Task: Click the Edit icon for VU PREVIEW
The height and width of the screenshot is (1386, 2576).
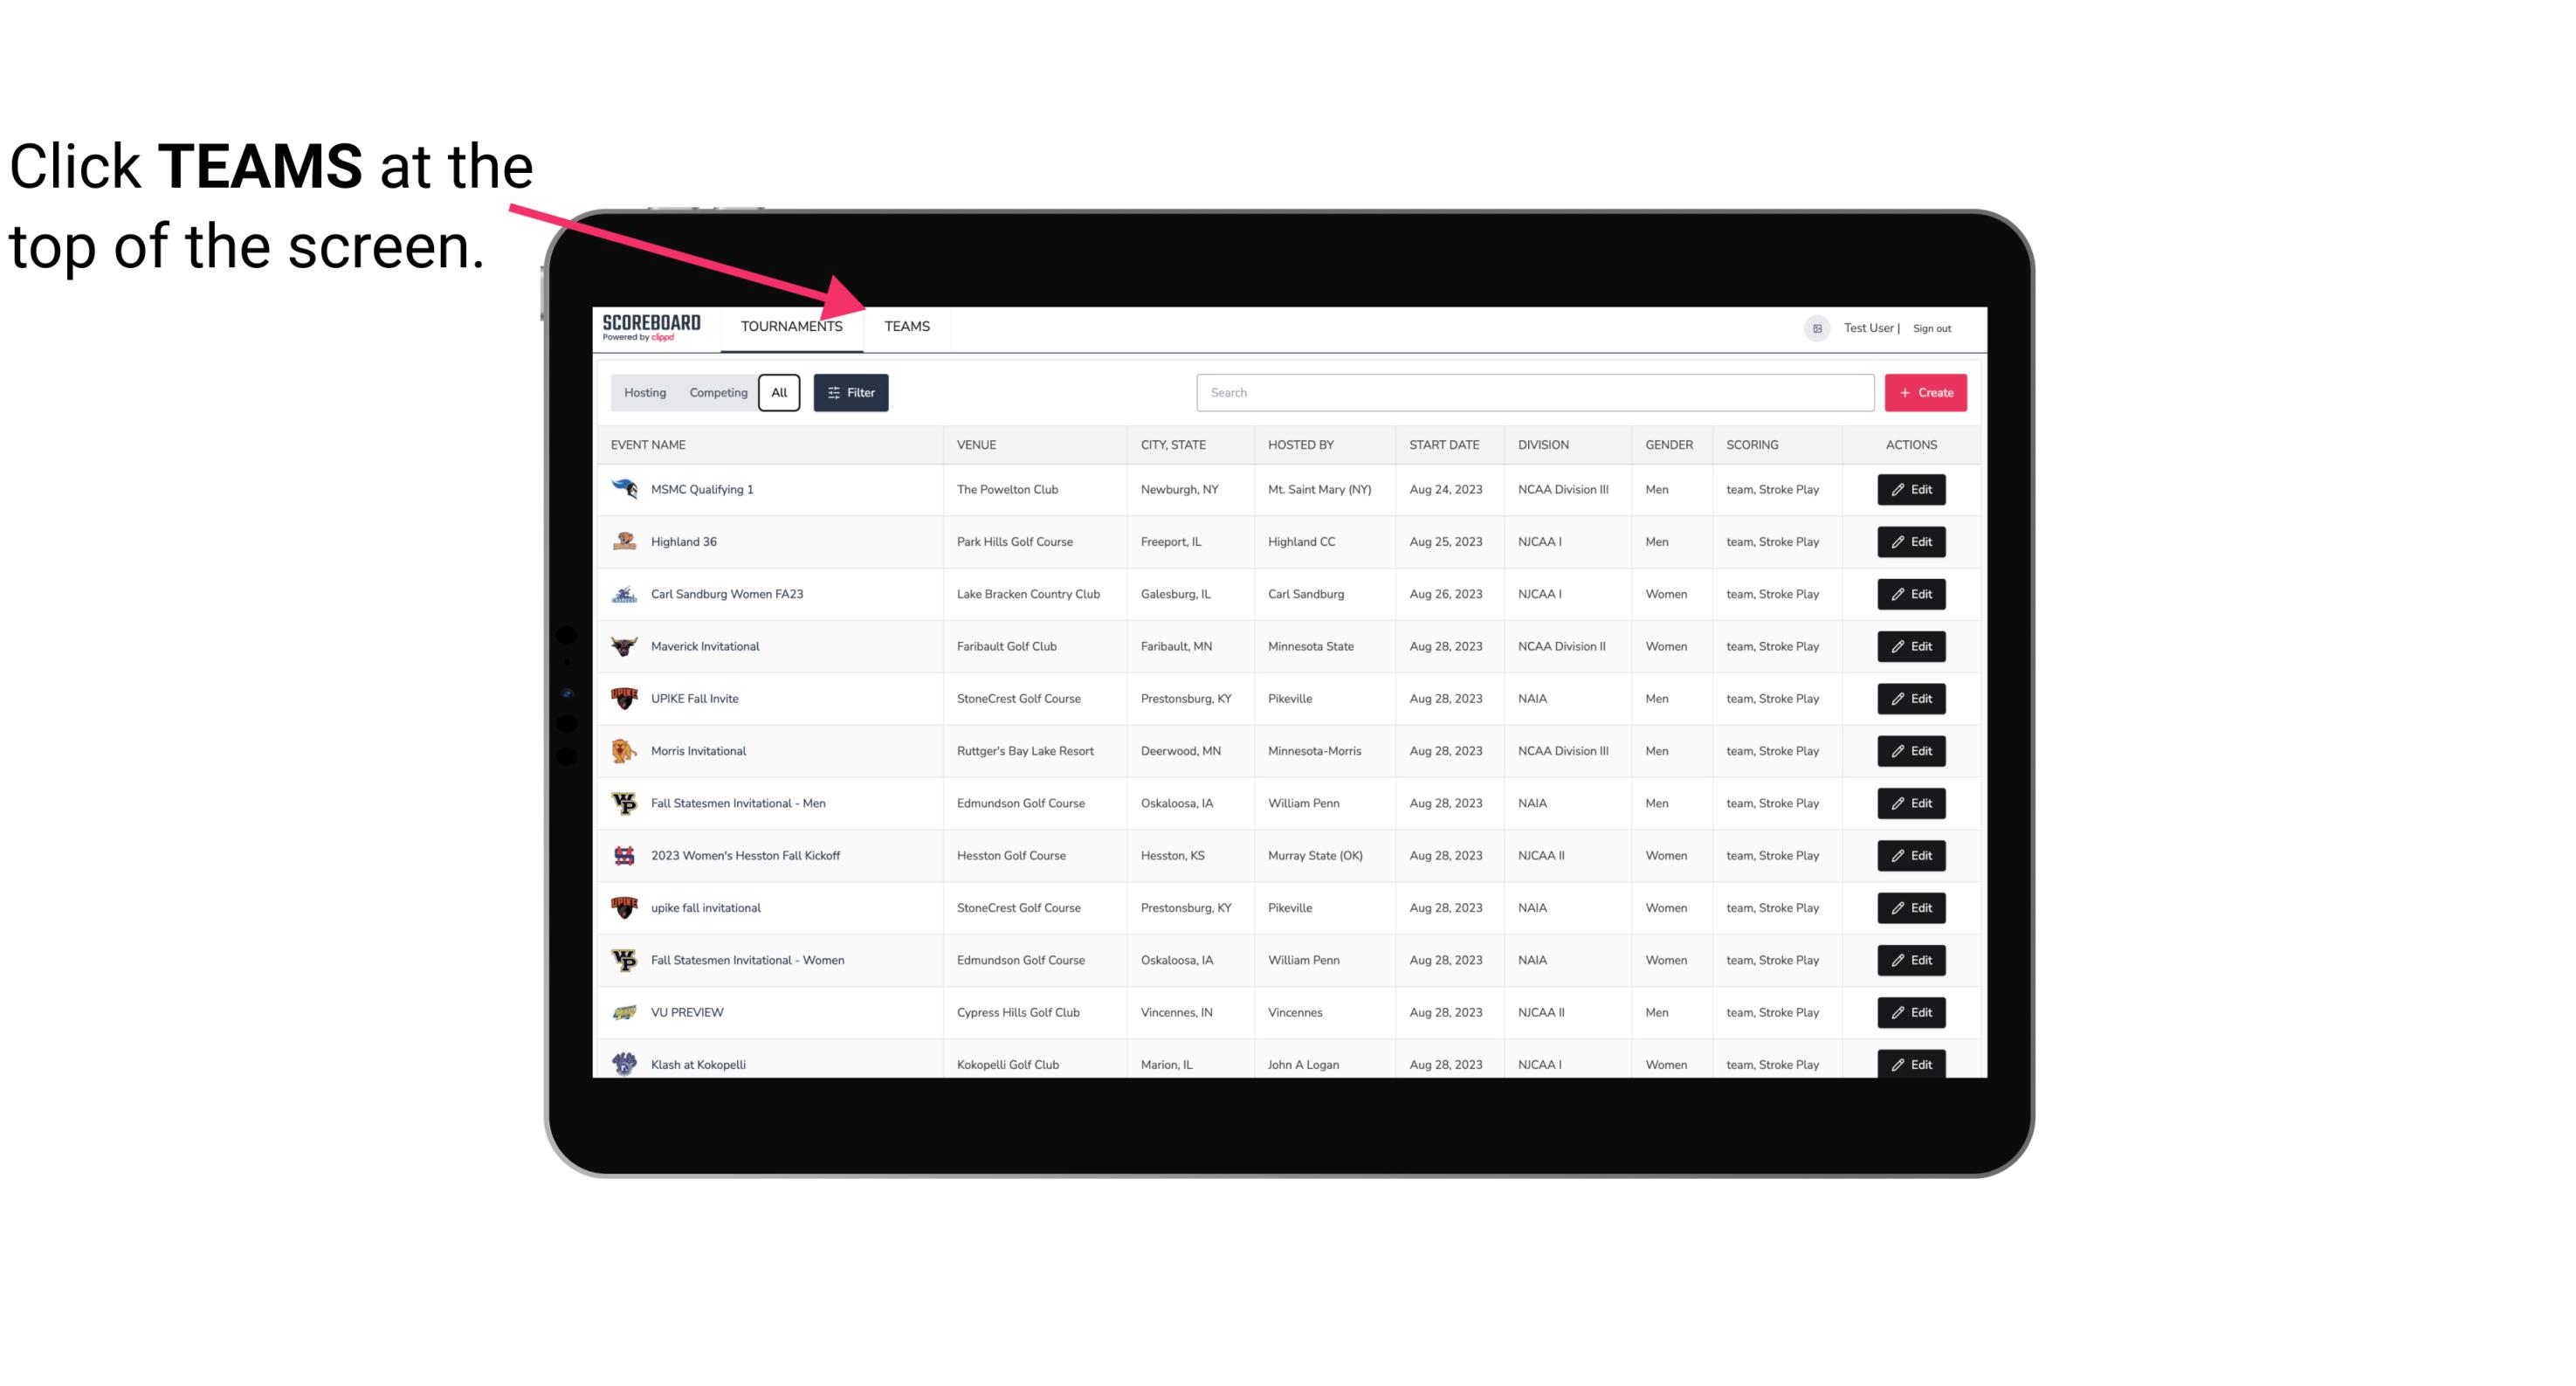Action: pos(1911,1010)
